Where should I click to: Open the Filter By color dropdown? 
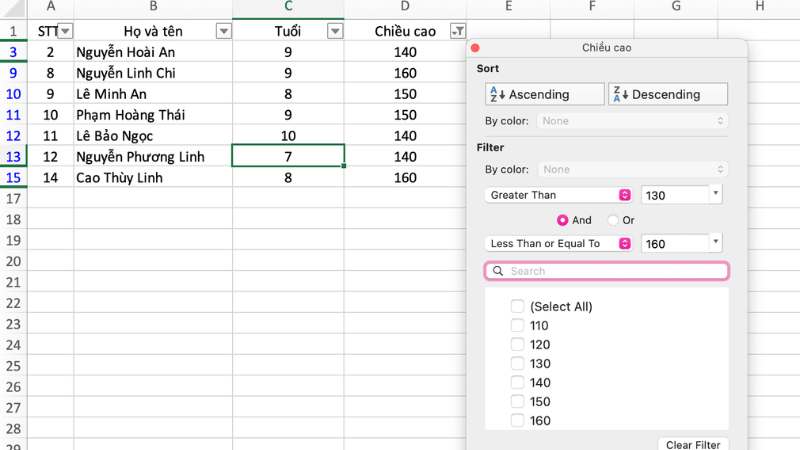(x=632, y=169)
